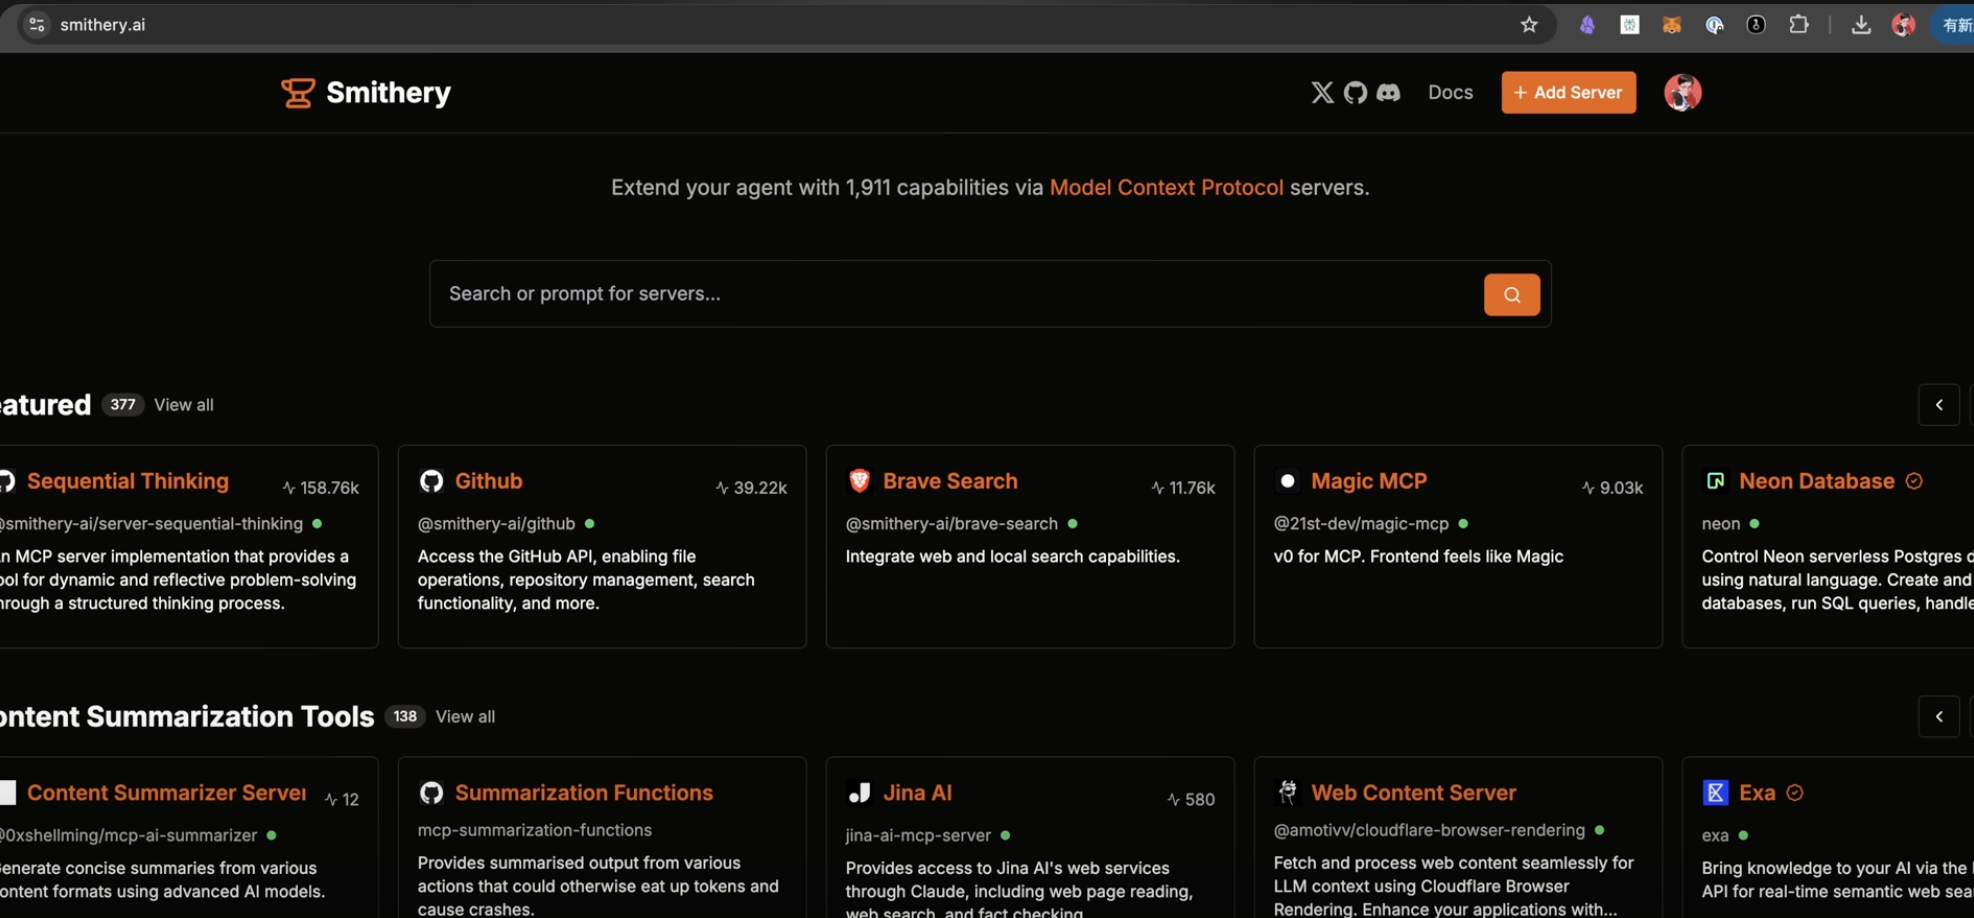
Task: Open the browser downloads icon
Action: point(1860,25)
